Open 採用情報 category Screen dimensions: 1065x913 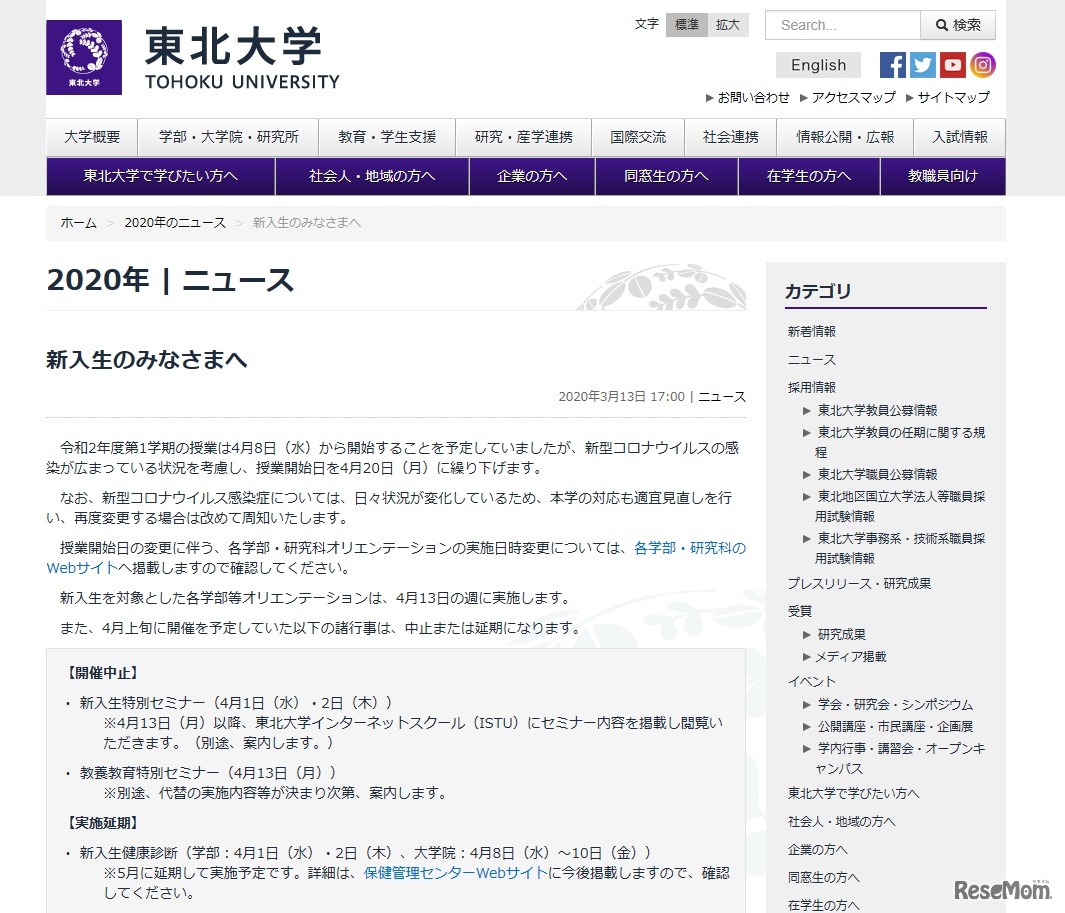tap(812, 387)
